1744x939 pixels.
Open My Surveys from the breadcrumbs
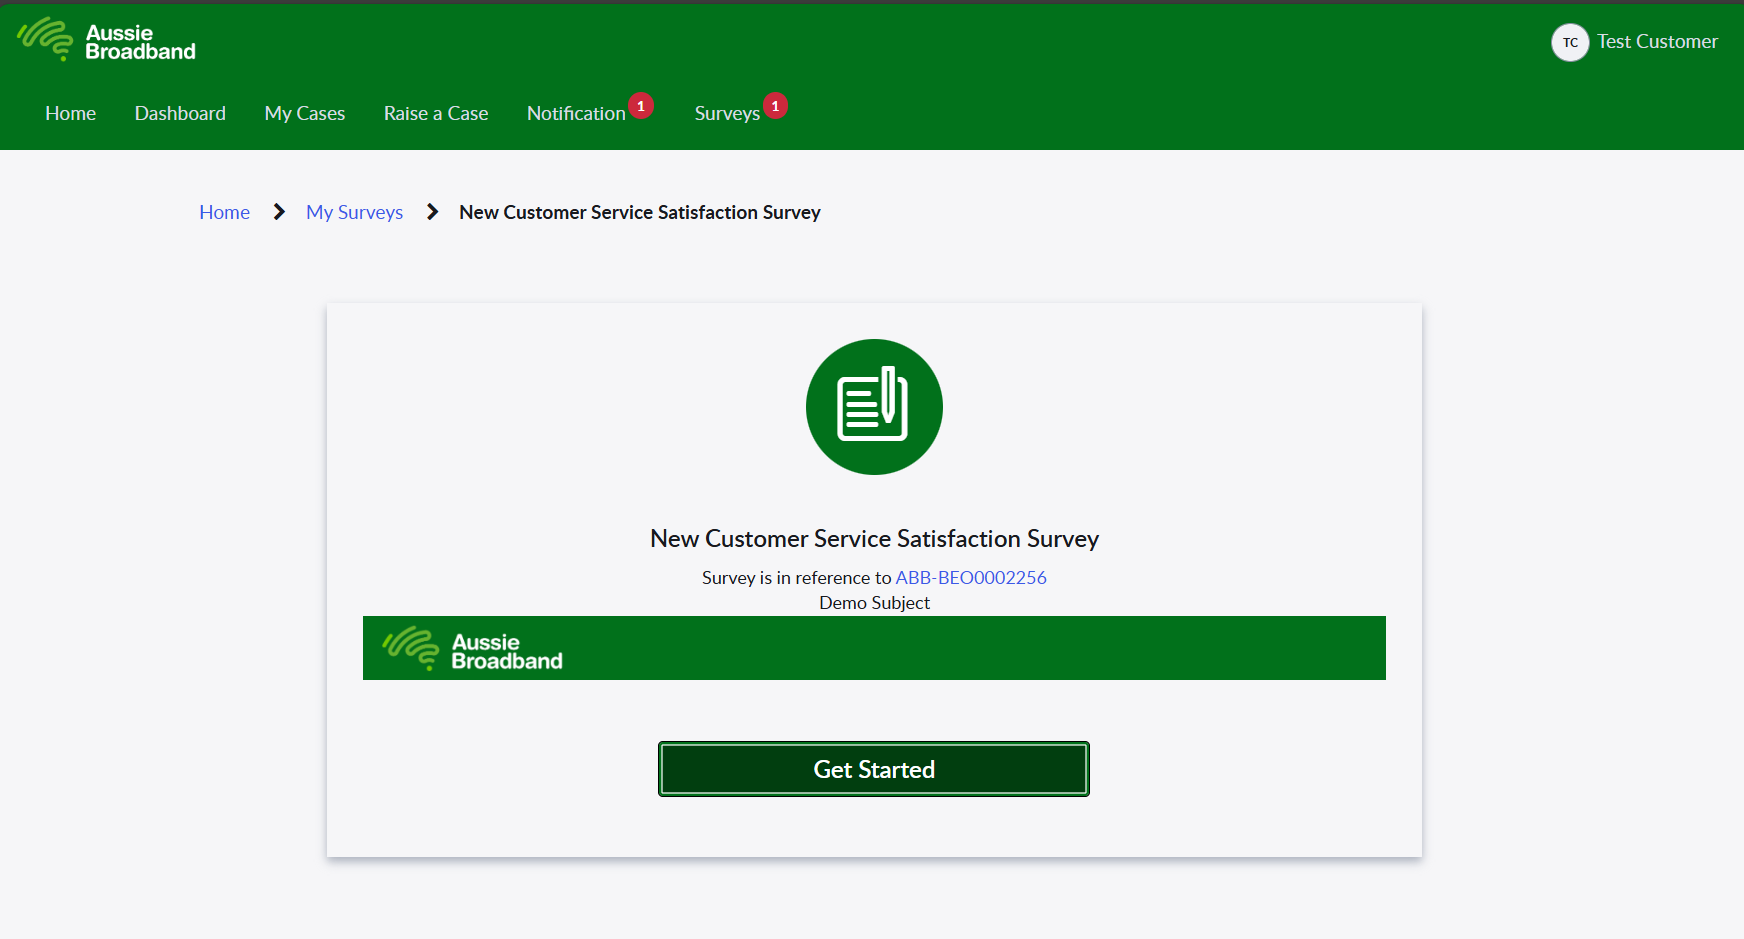click(354, 212)
